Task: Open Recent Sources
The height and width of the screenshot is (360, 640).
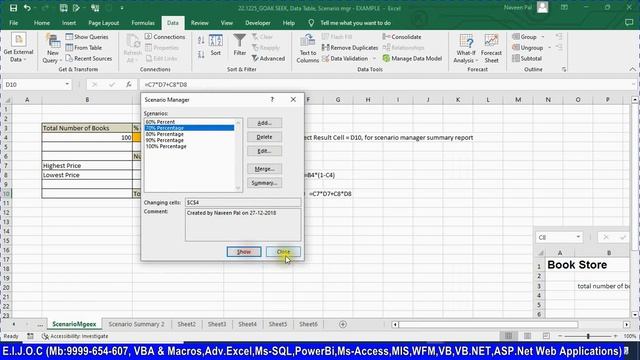Action: pyautogui.click(x=89, y=58)
